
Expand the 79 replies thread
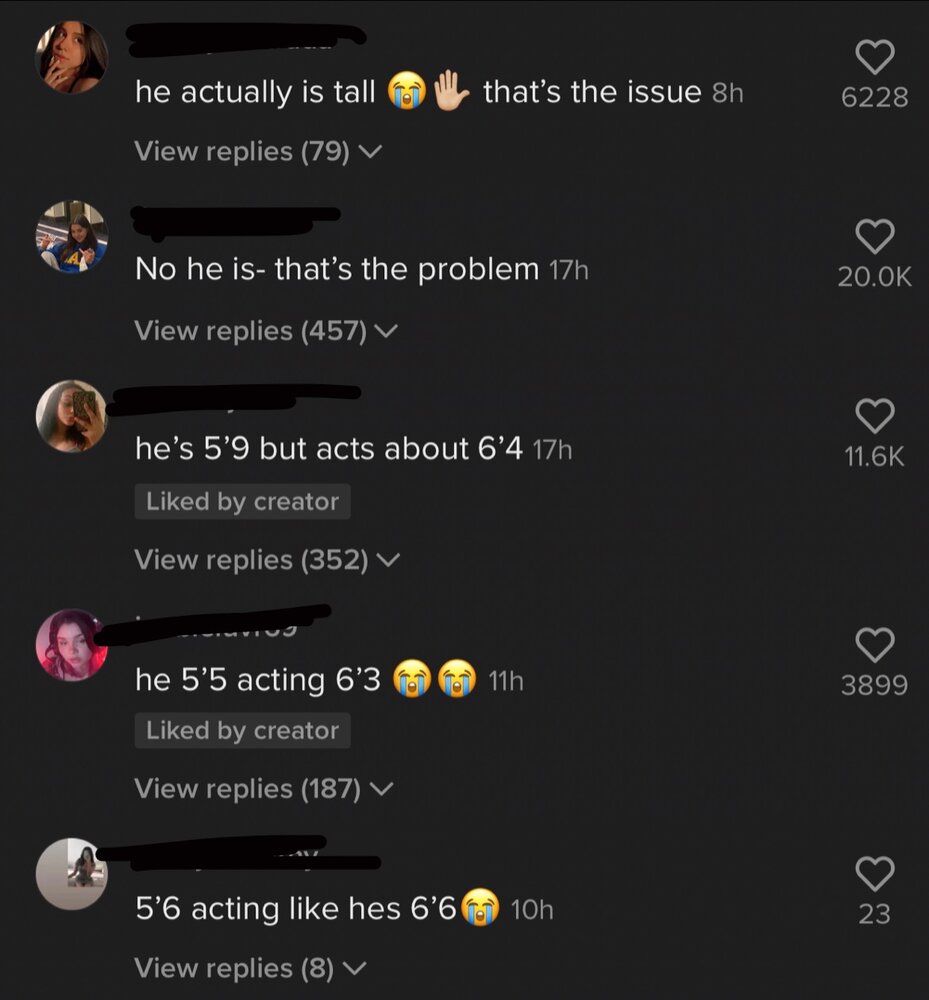[x=258, y=152]
